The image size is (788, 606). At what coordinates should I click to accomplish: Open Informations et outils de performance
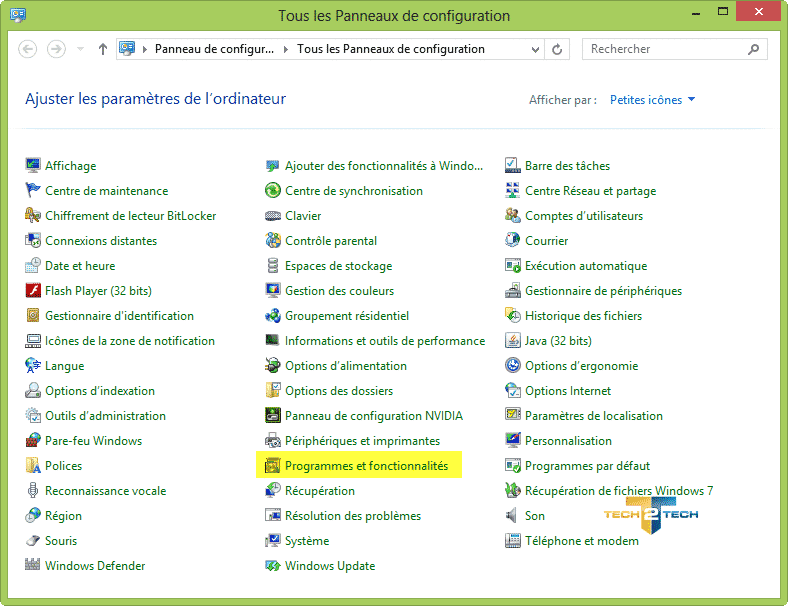385,341
